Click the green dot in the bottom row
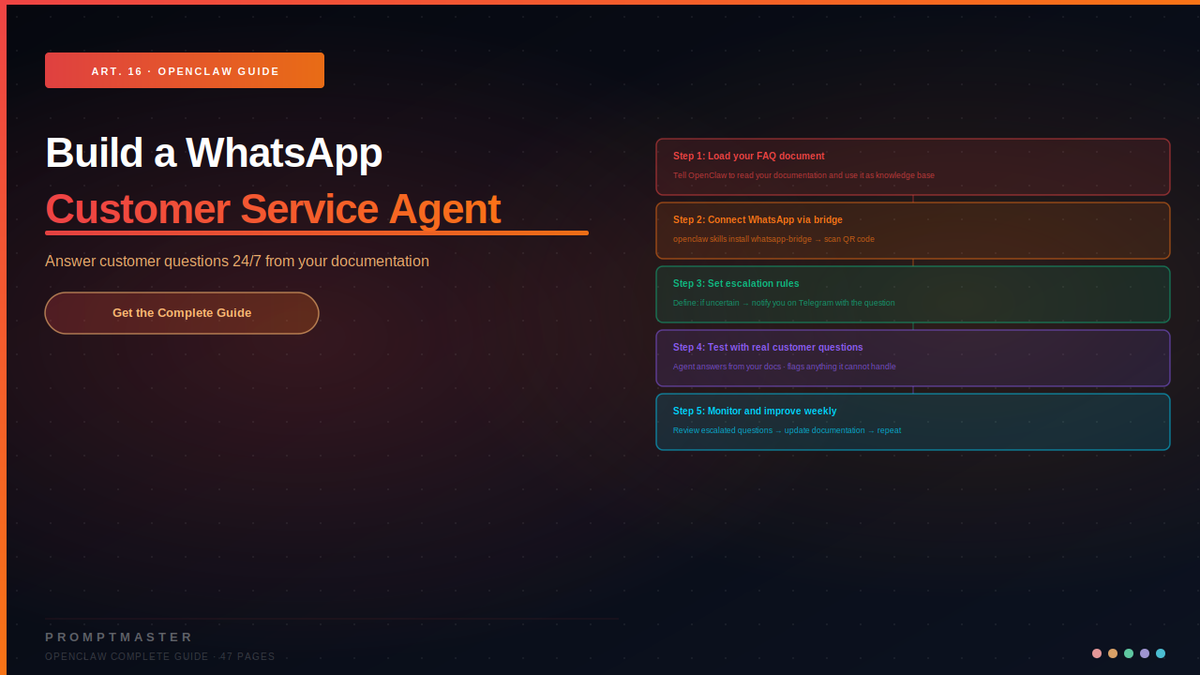The height and width of the screenshot is (675, 1200). pos(1129,653)
